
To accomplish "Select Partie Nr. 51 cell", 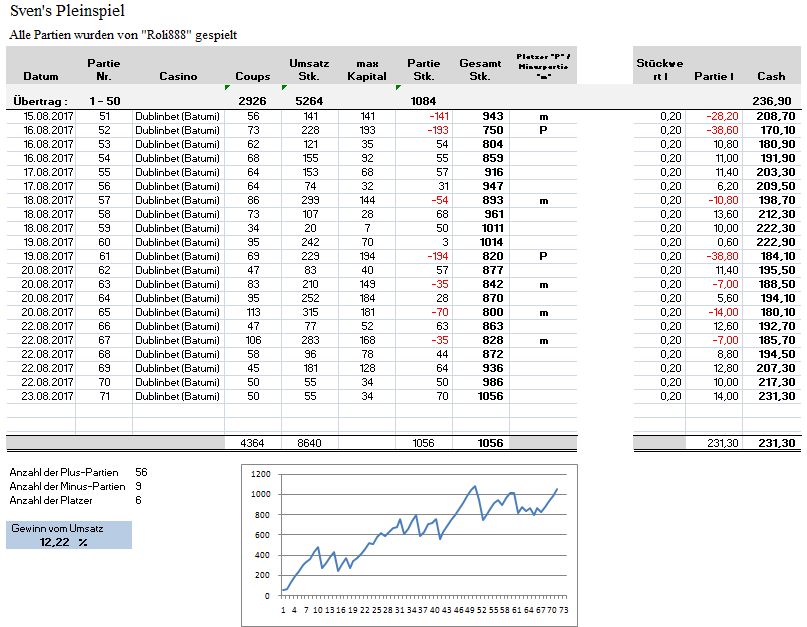I will [104, 116].
